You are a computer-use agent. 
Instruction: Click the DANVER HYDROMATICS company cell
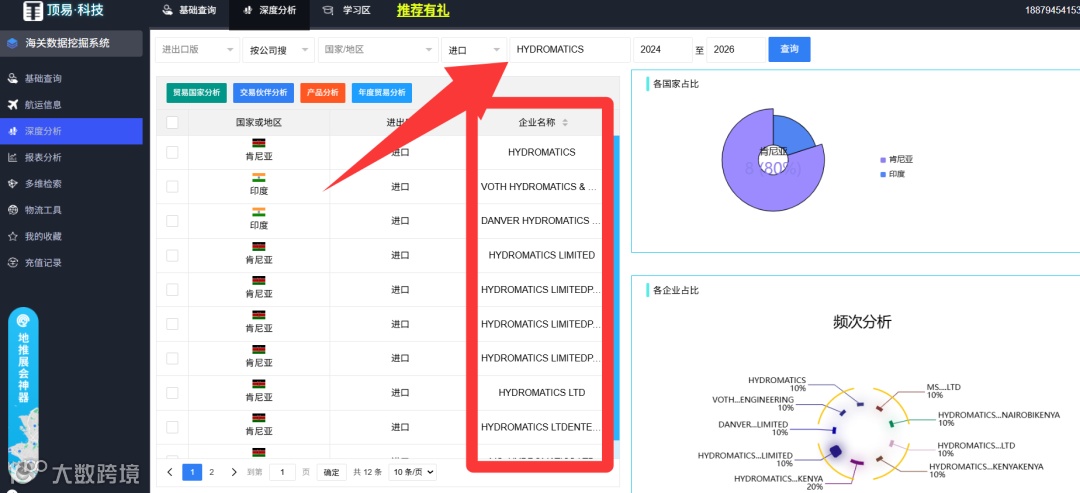point(541,221)
